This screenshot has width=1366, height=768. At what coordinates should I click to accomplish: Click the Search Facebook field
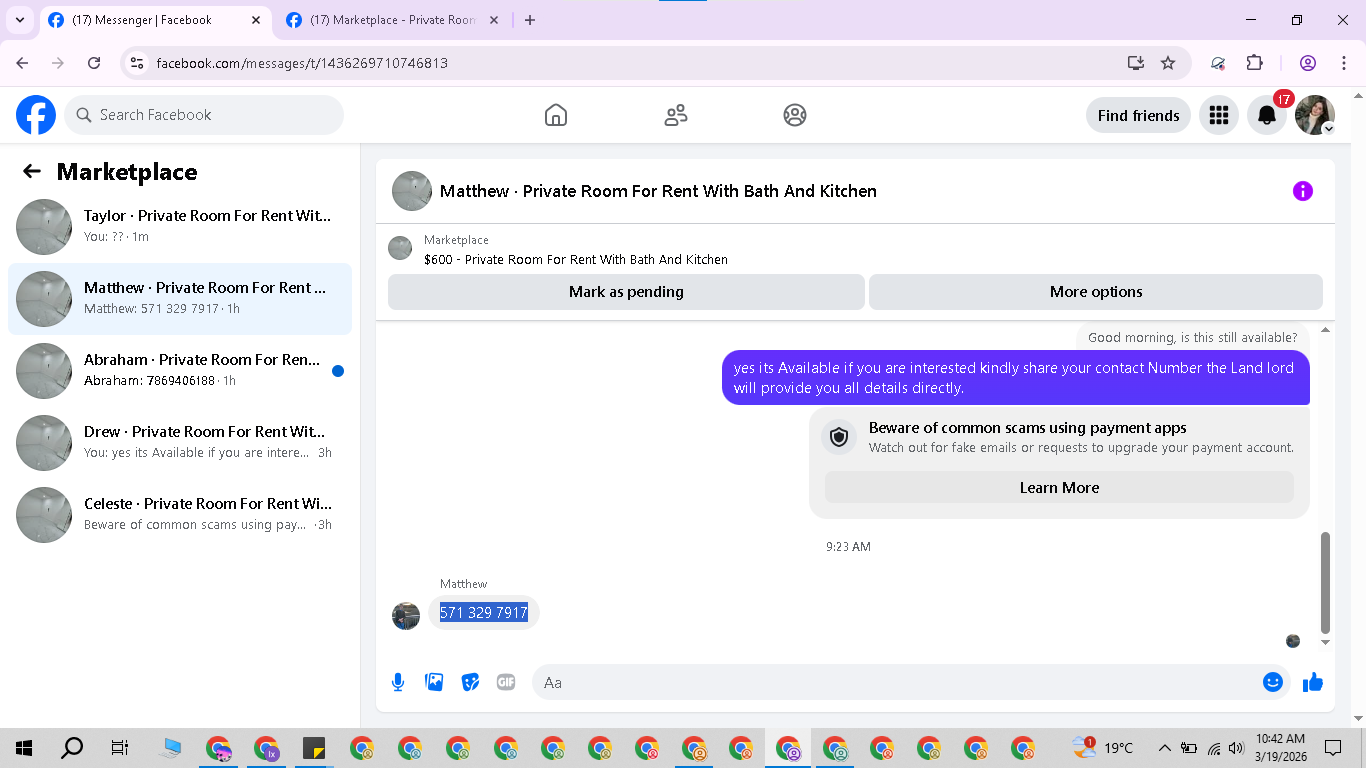(204, 115)
